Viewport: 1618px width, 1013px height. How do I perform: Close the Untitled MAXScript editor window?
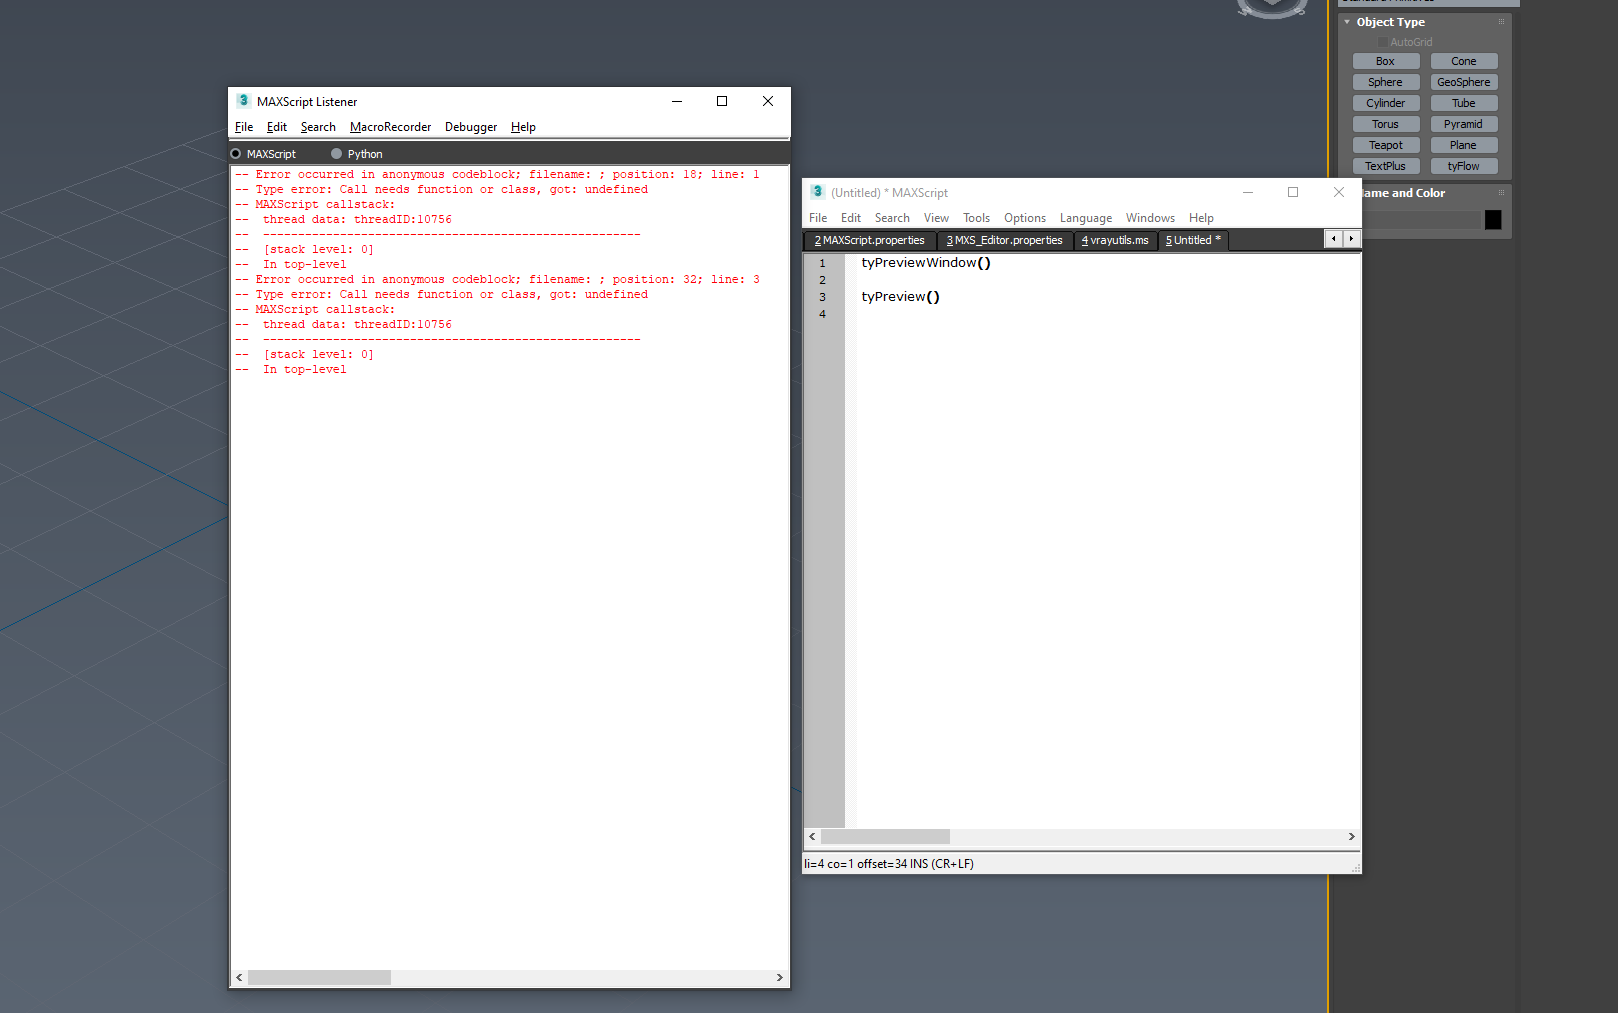[x=1339, y=192]
